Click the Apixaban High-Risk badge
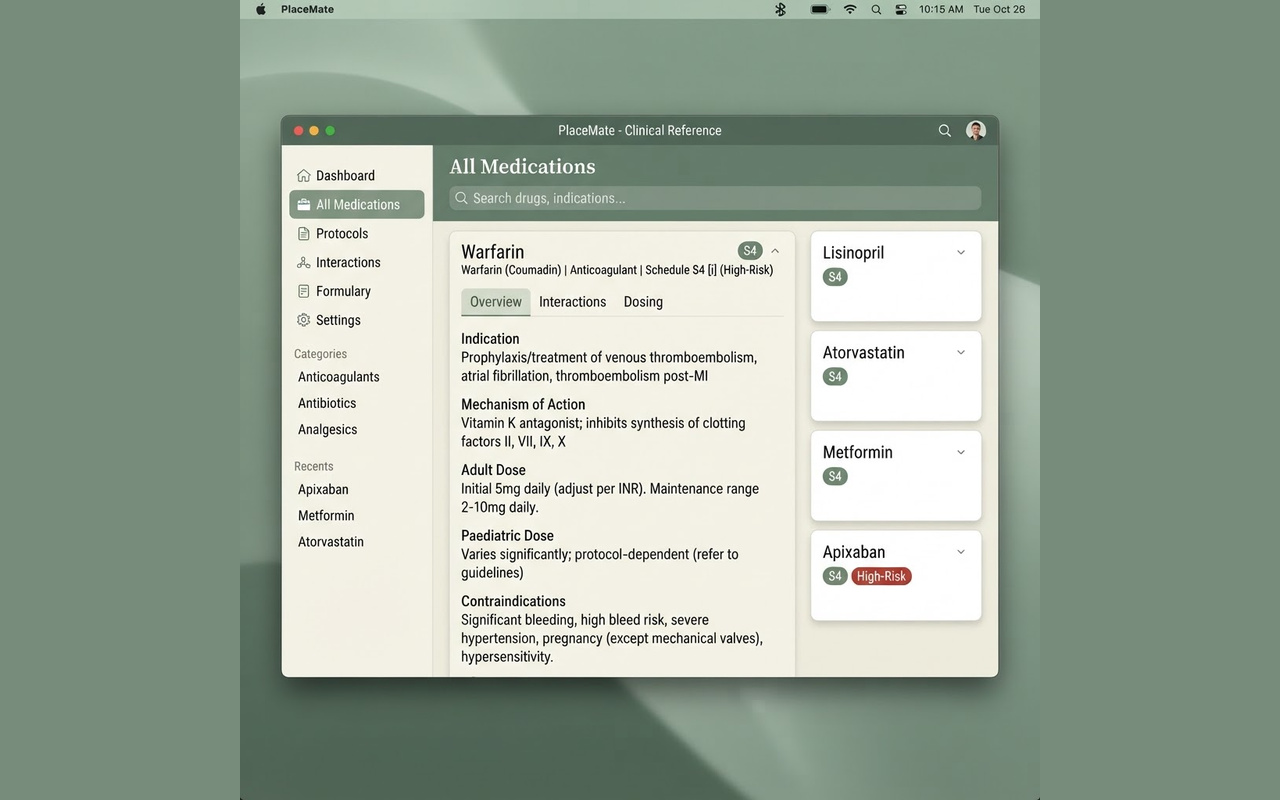1280x800 pixels. [x=881, y=576]
